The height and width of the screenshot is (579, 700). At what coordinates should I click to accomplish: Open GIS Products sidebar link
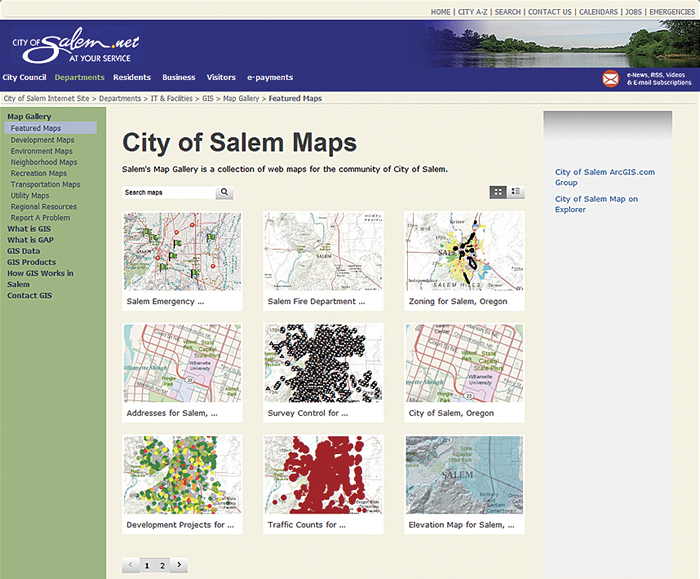[31, 262]
